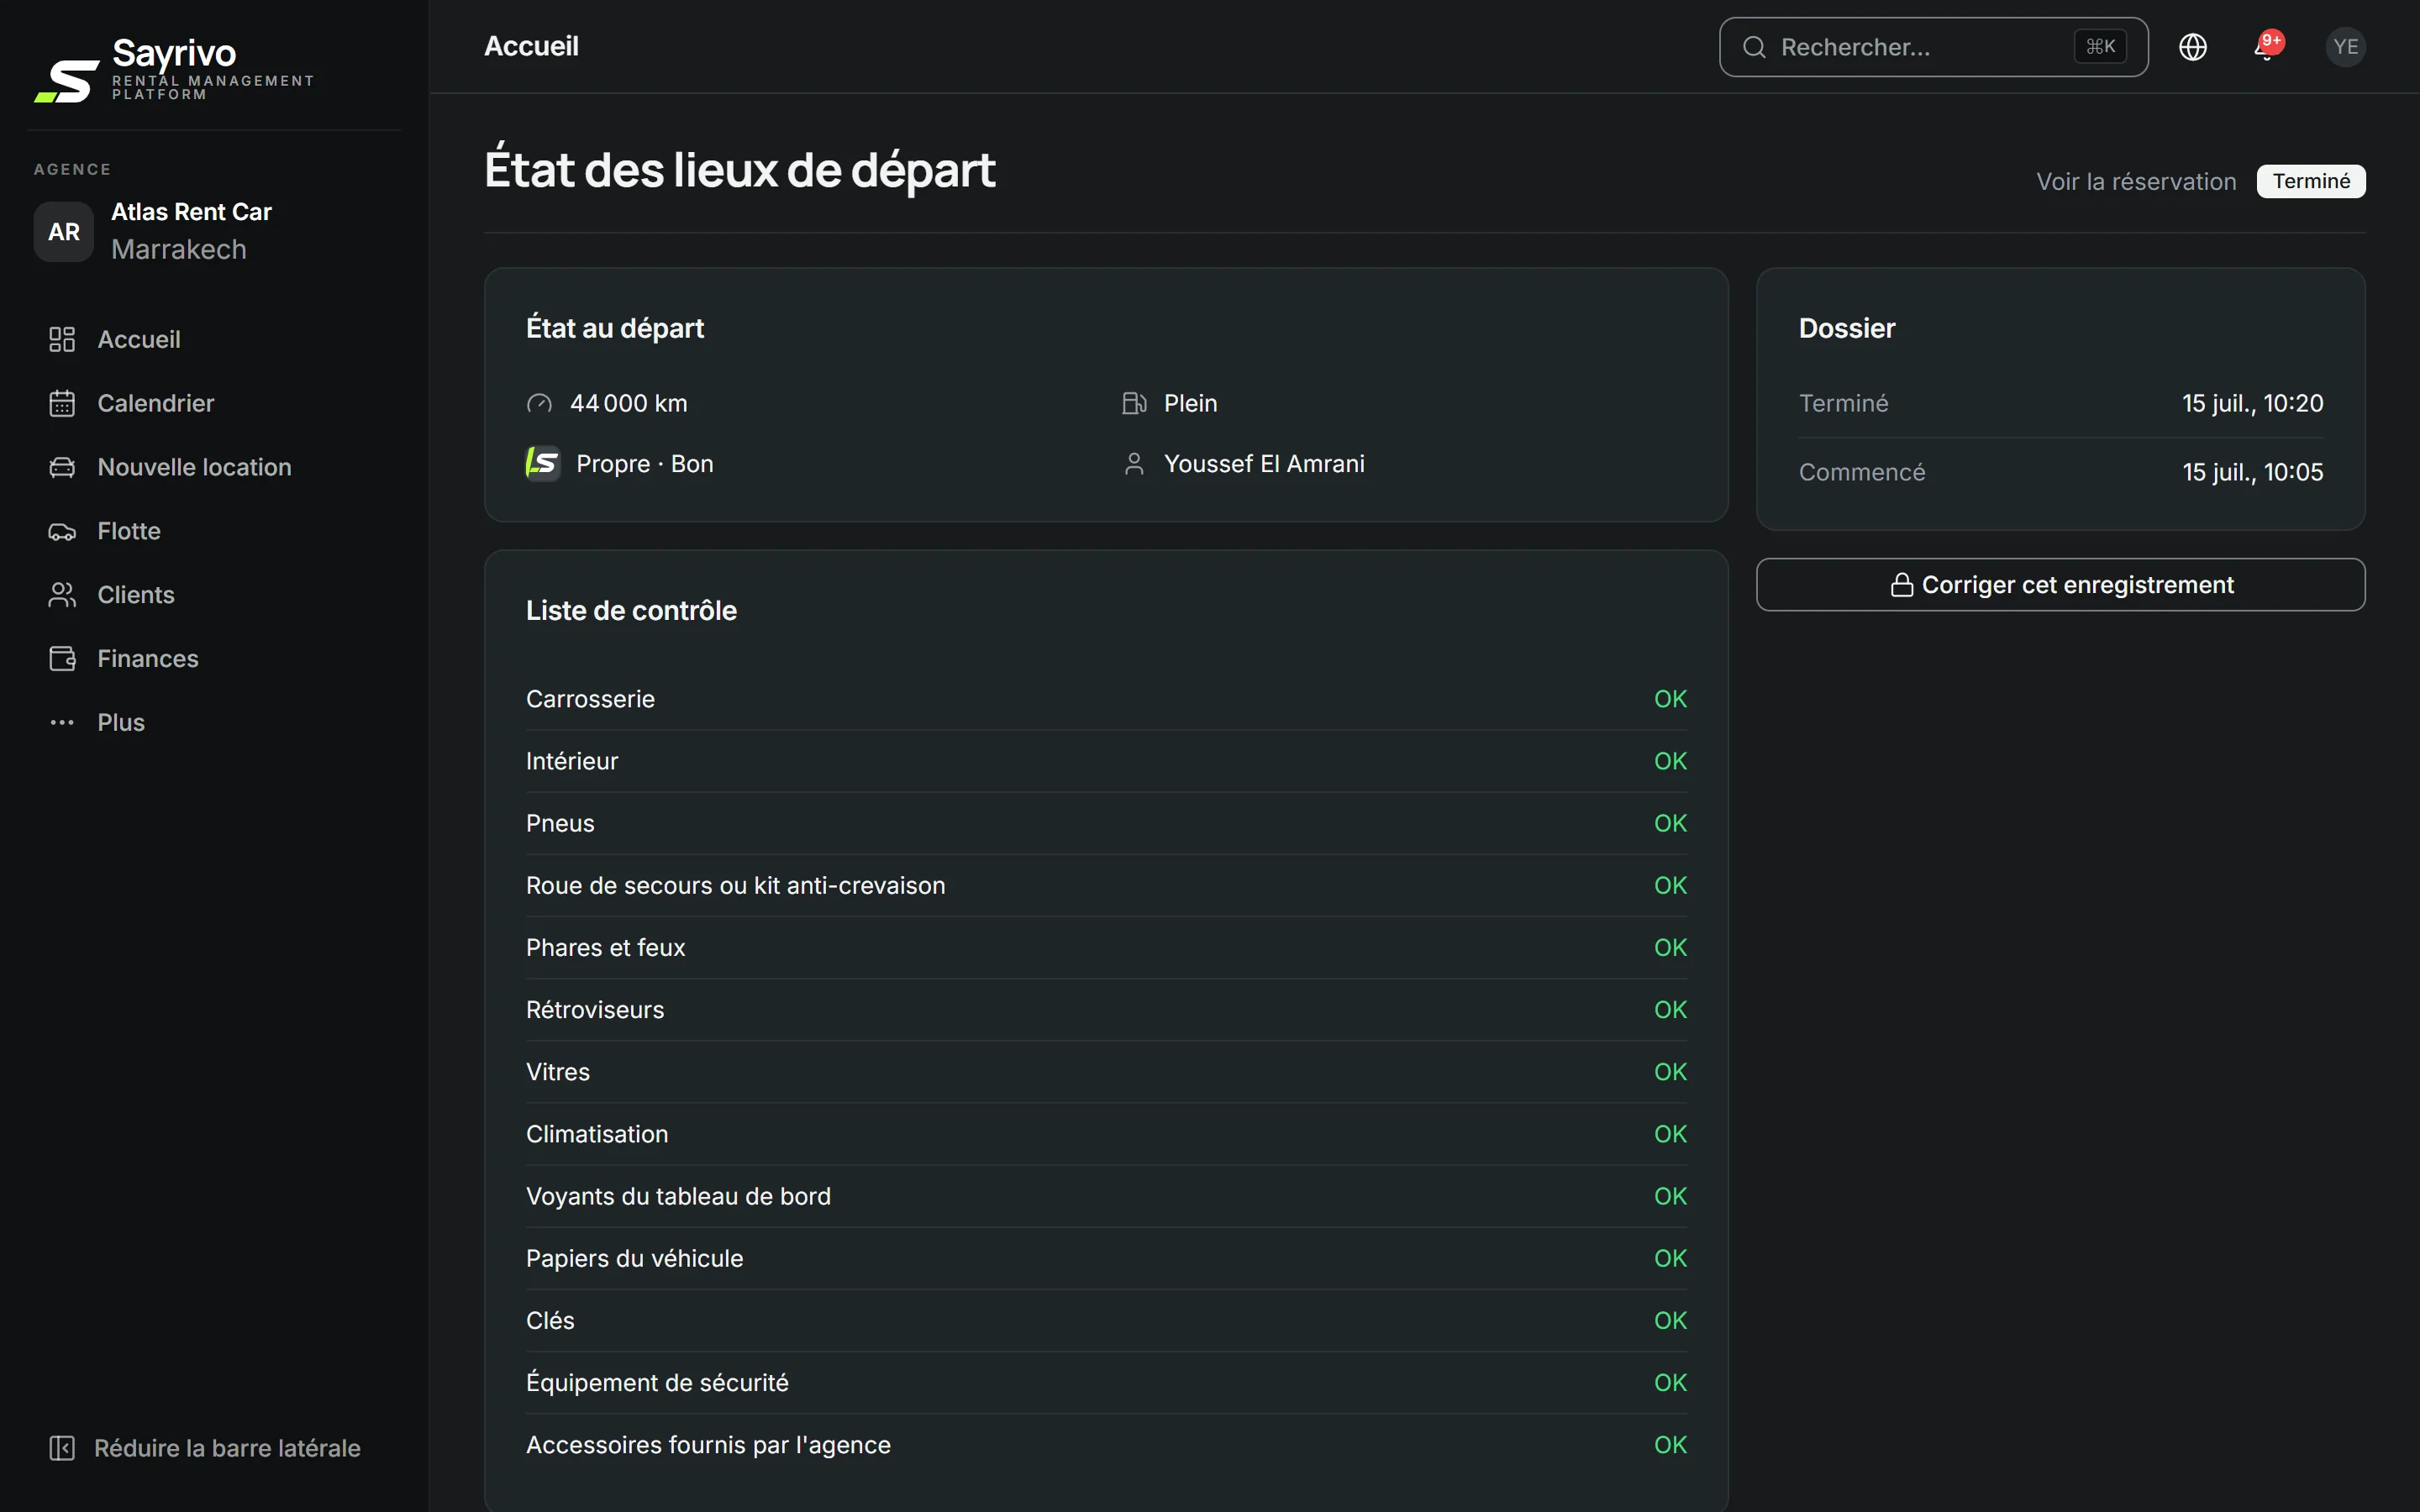
Task: Select Roue de secours ou kit anti-crevaison
Action: point(1106,885)
